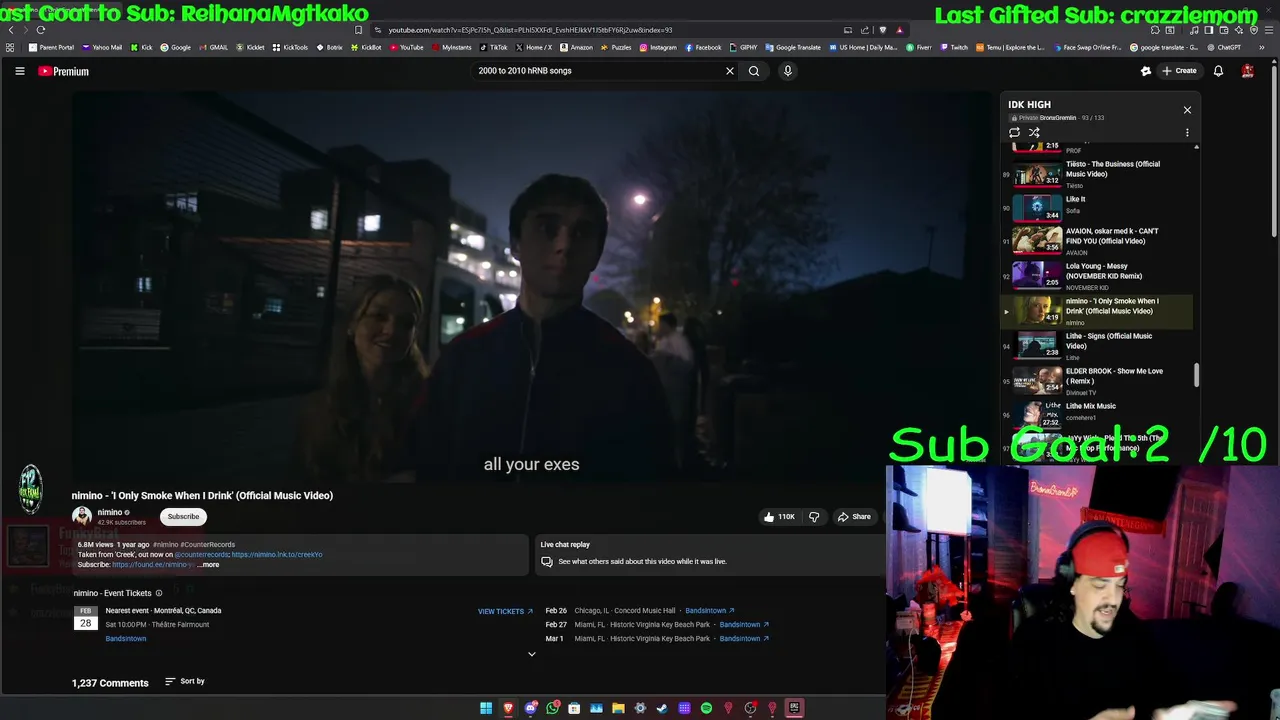
Task: Close the IDK HIGH playlist panel
Action: pyautogui.click(x=1187, y=110)
